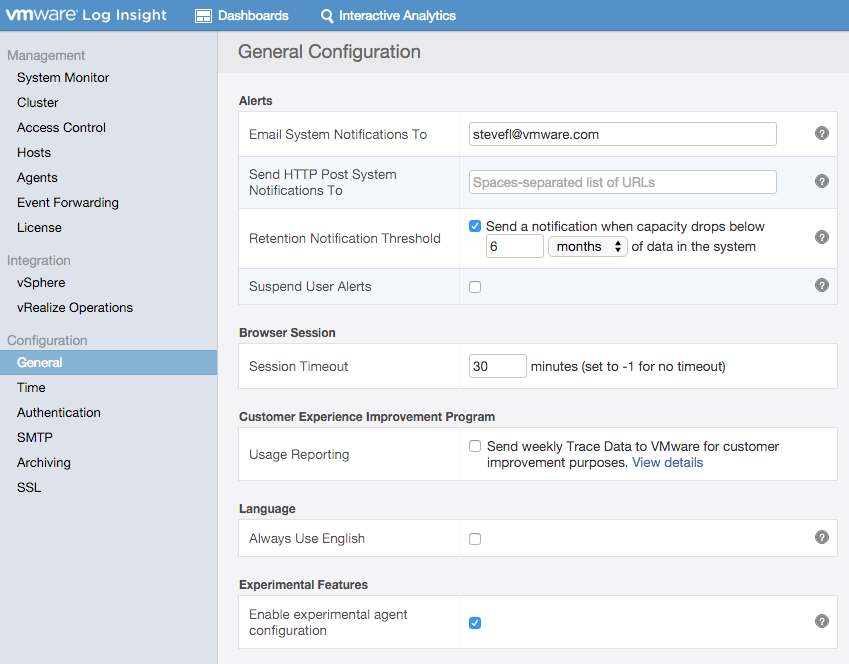Open System Monitor in the sidebar

[x=63, y=78]
